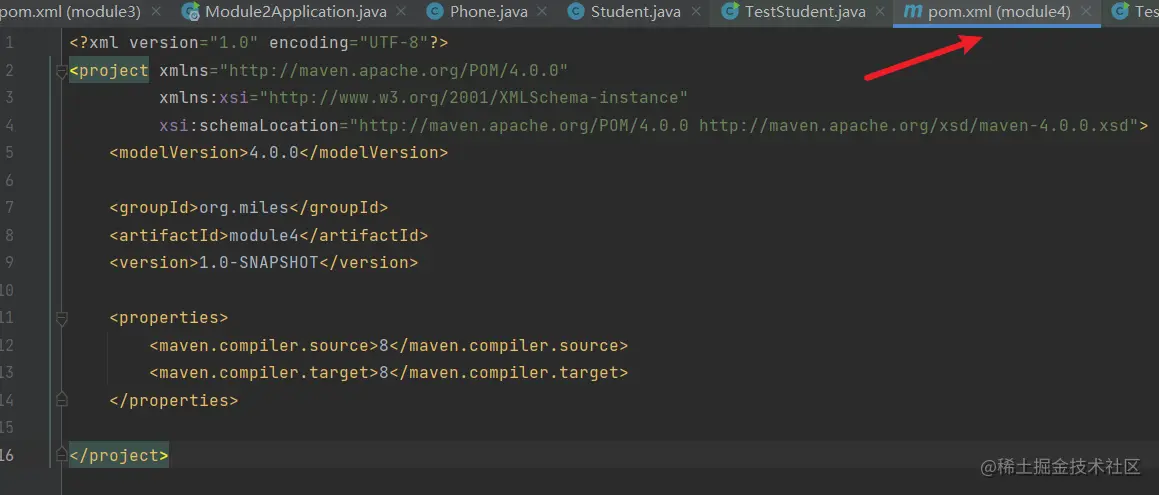Close the Student.java tab
The image size is (1159, 495).
point(696,12)
